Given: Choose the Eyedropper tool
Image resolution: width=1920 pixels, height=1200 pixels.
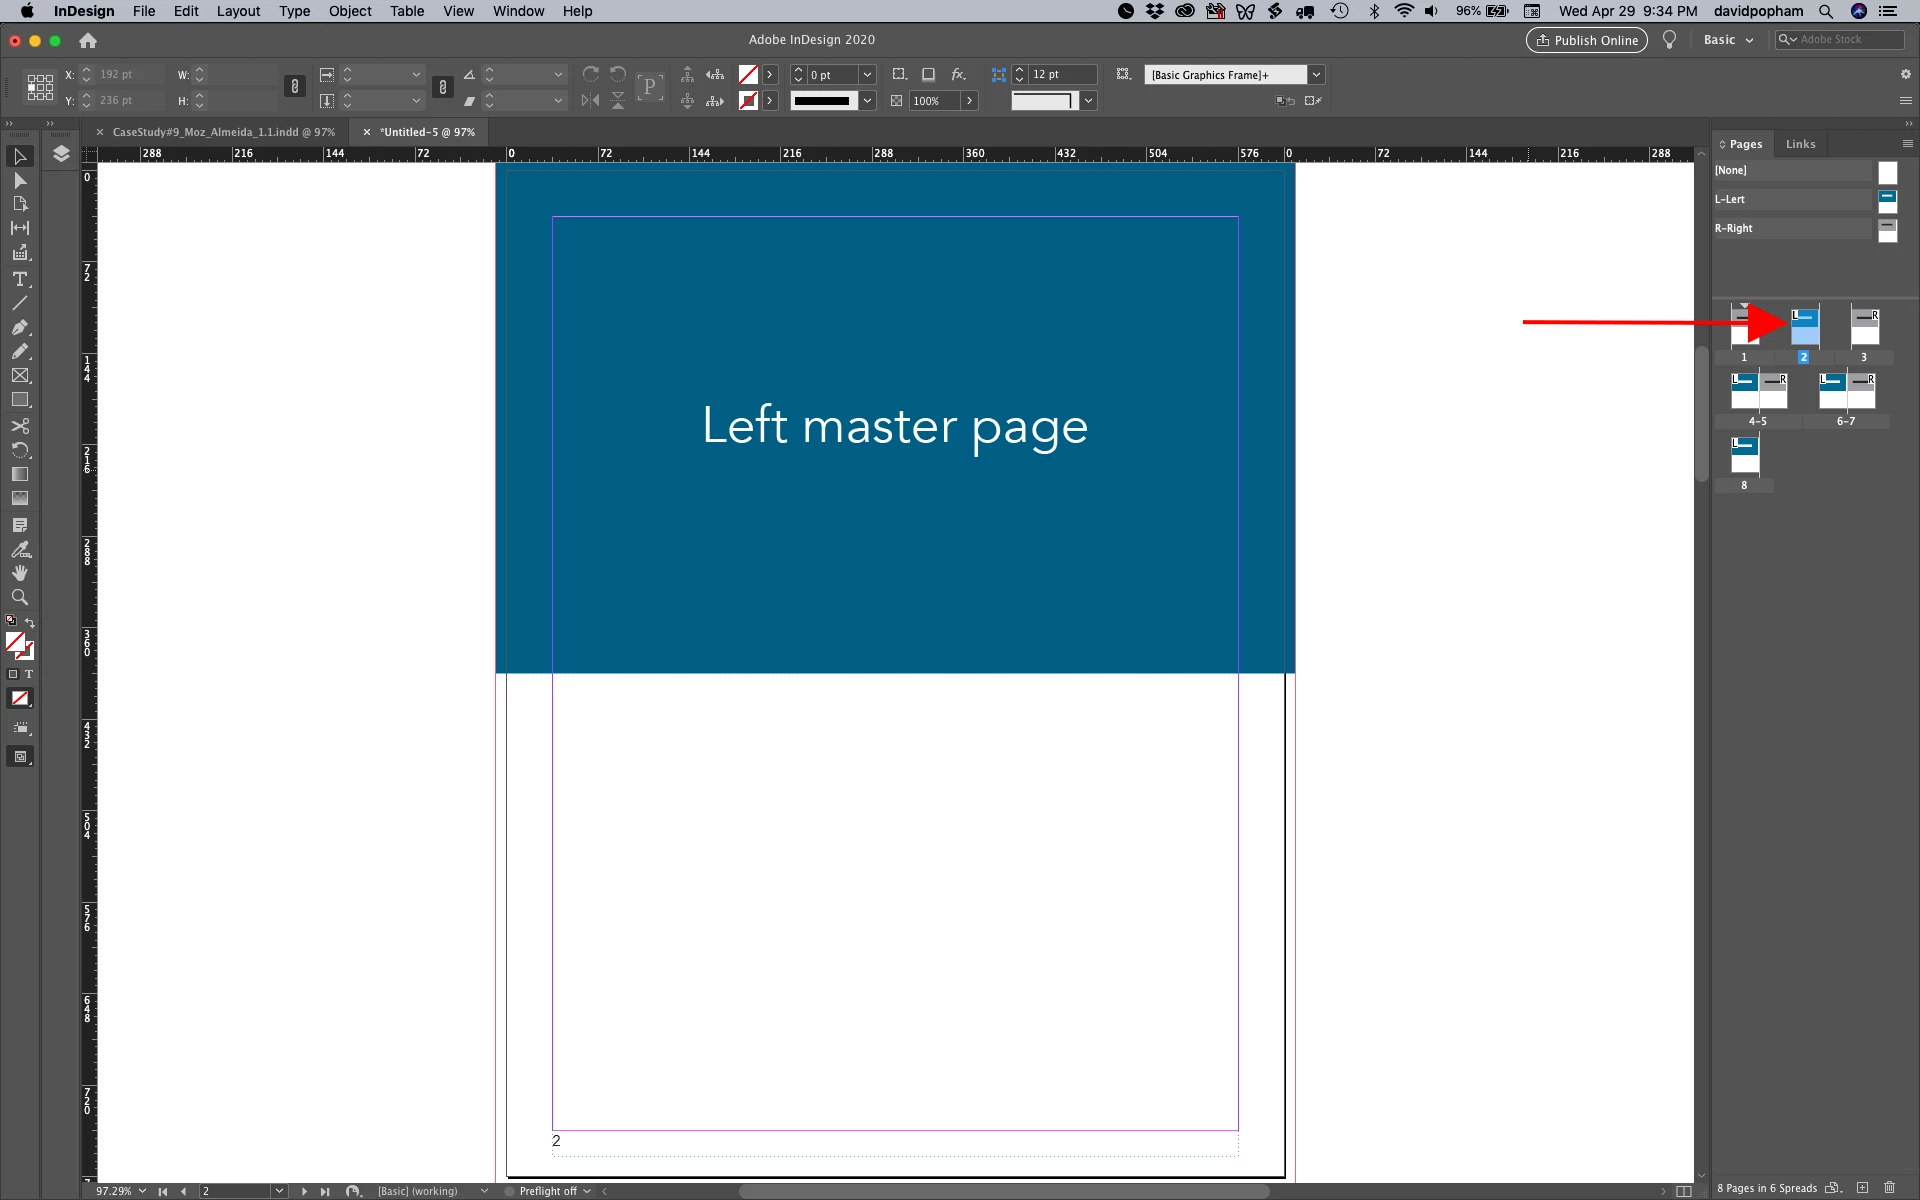Looking at the screenshot, I should pyautogui.click(x=19, y=549).
